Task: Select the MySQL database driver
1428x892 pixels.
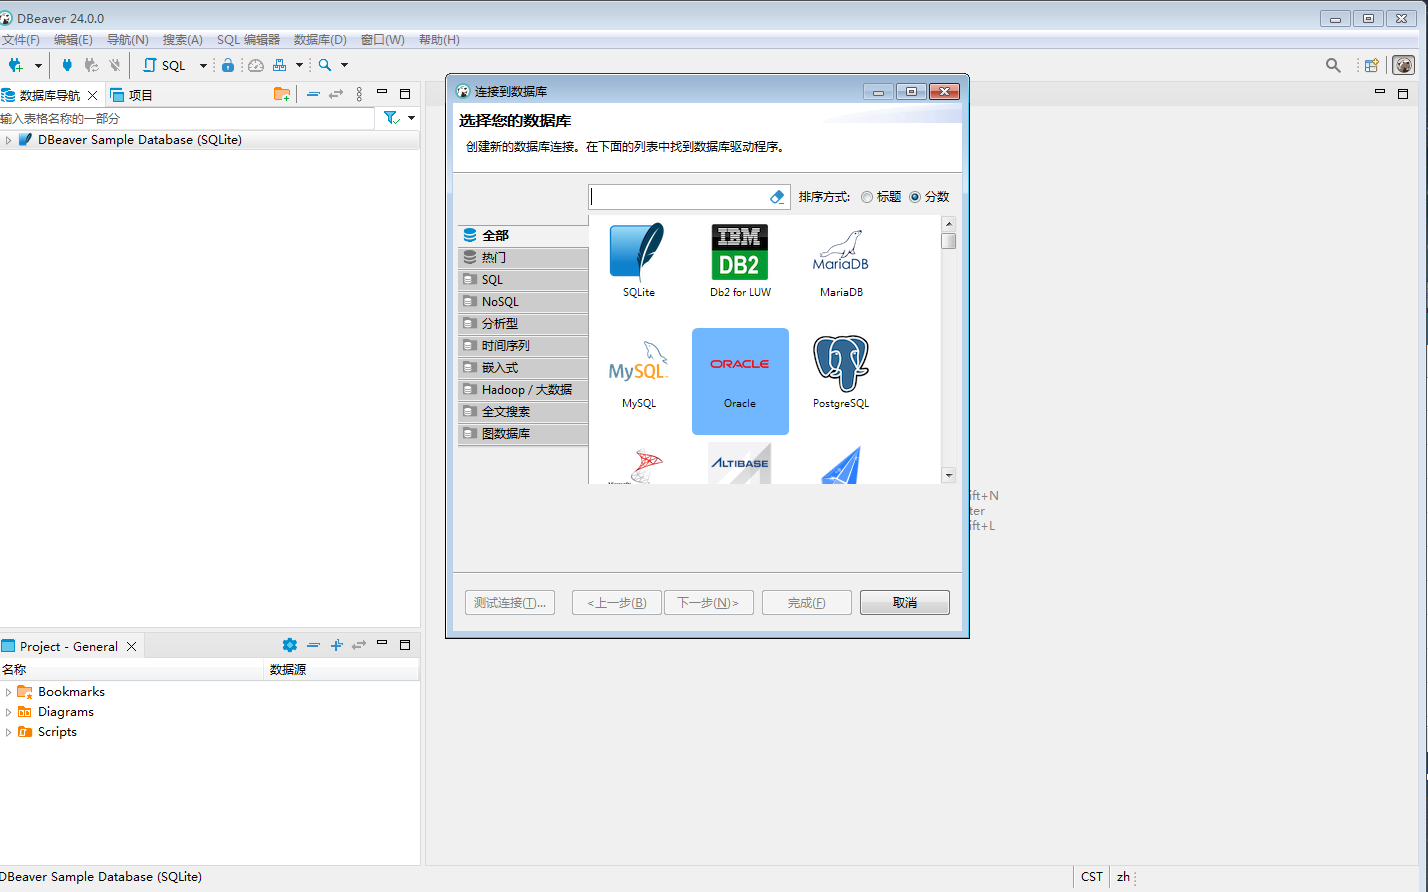Action: point(639,381)
